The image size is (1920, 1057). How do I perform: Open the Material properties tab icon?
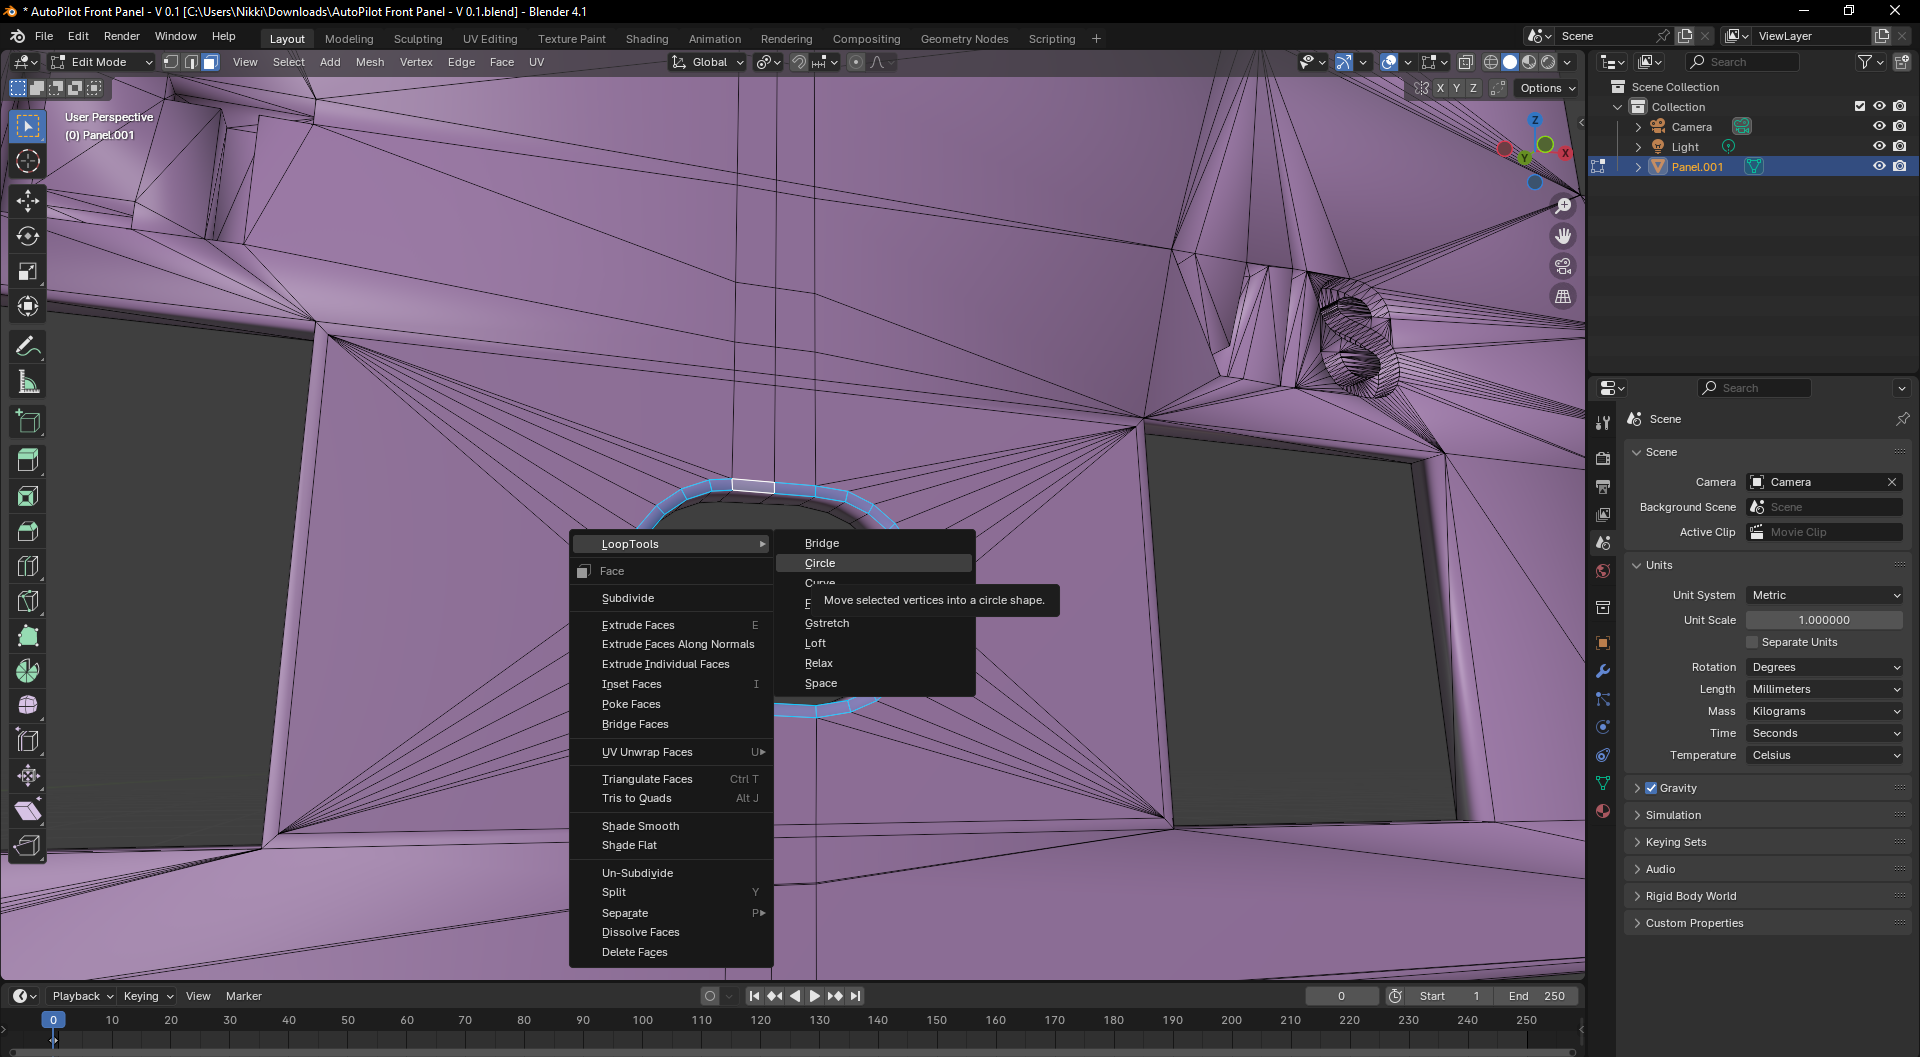(1603, 811)
